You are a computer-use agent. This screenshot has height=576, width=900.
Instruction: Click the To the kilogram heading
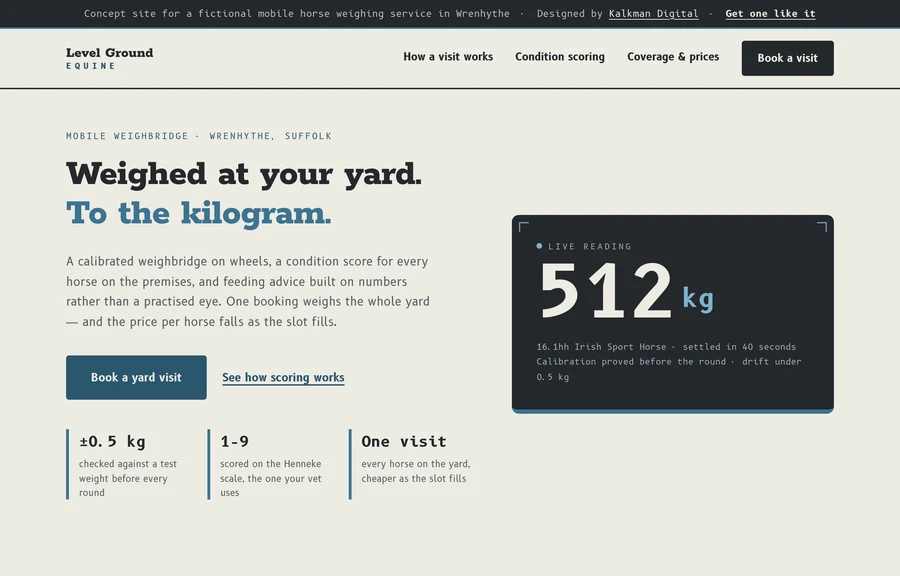(x=199, y=213)
